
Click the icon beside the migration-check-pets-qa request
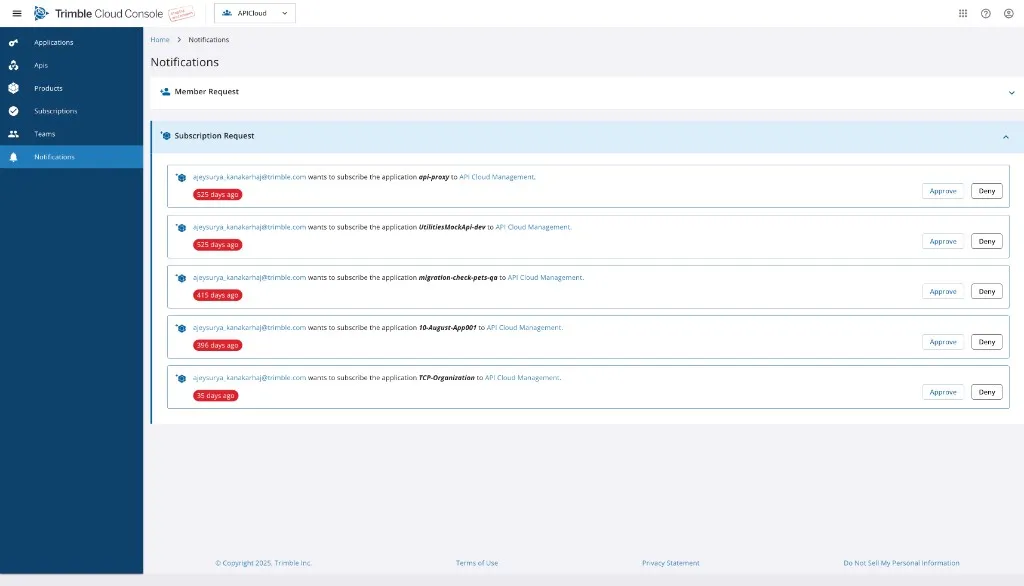coord(181,278)
